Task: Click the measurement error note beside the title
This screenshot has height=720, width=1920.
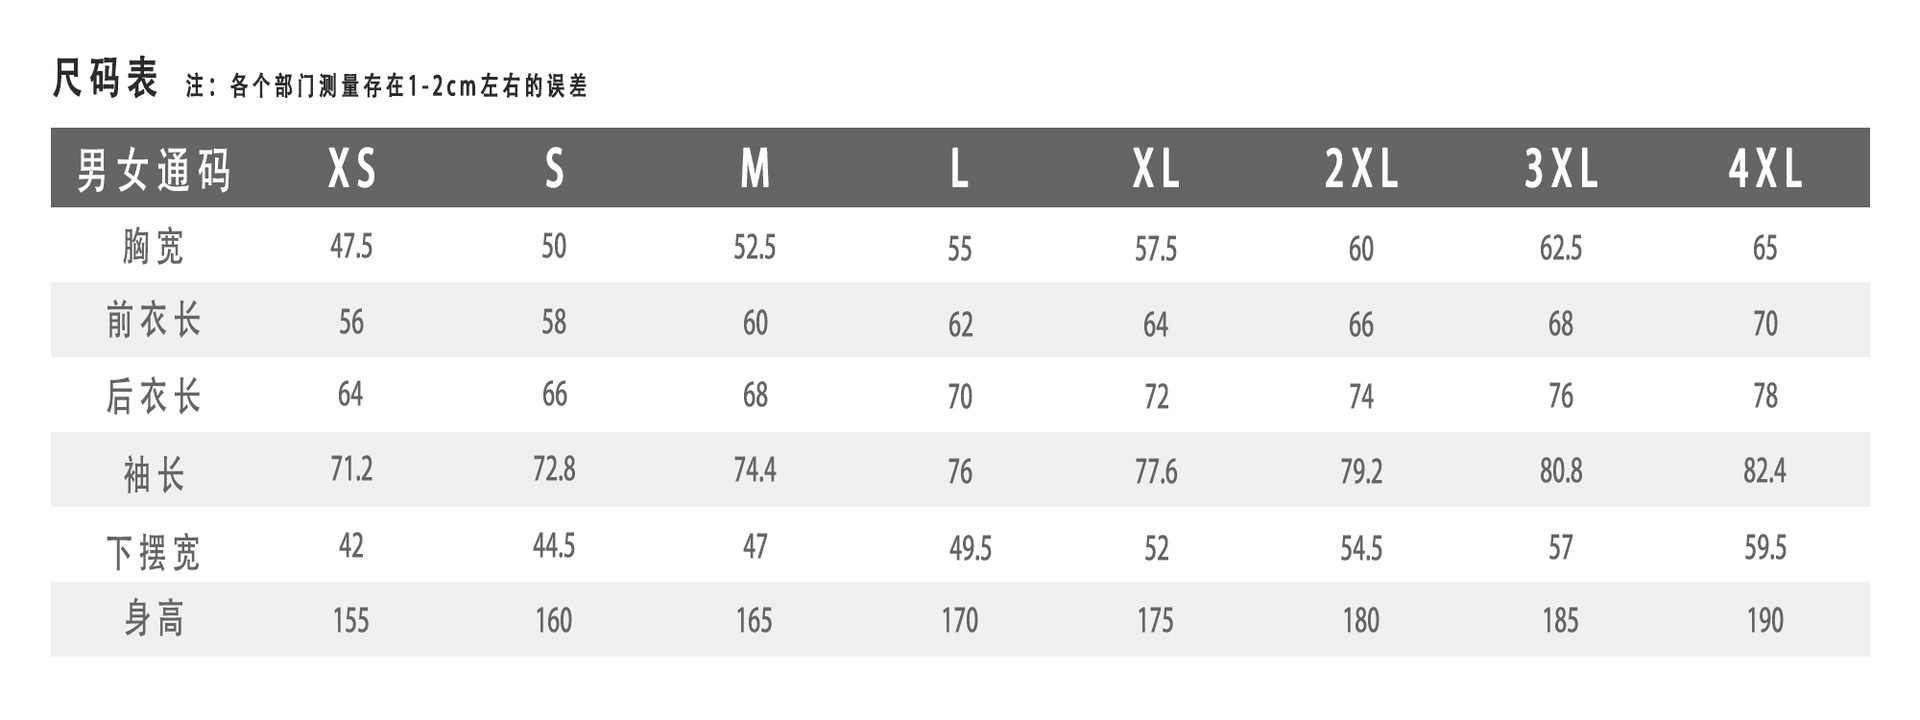Action: [x=387, y=86]
